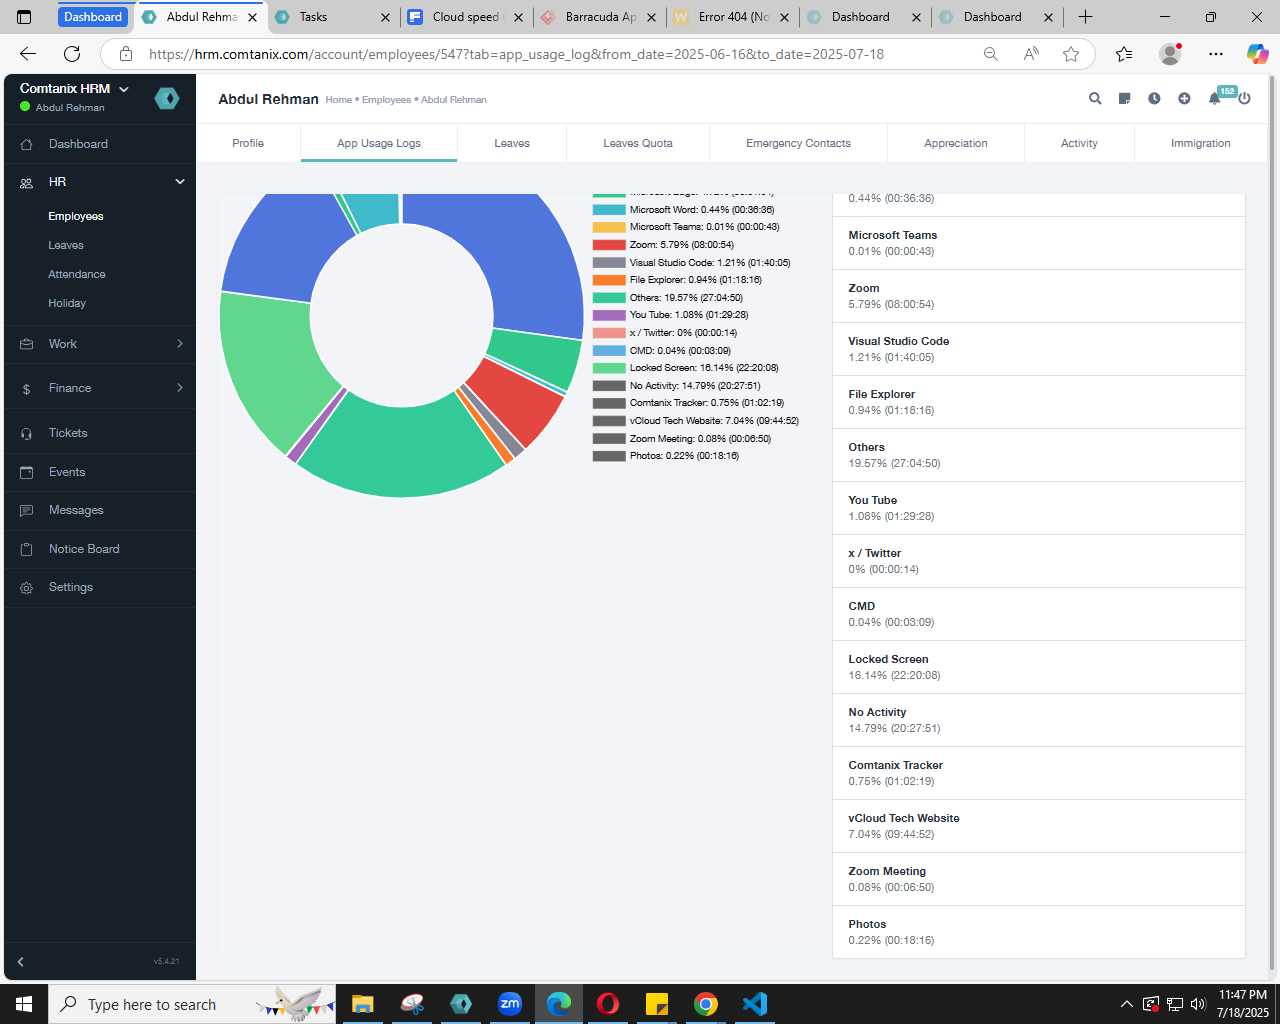Click the Comtanix hexagon logo in sidebar
Viewport: 1280px width, 1024px height.
point(167,98)
